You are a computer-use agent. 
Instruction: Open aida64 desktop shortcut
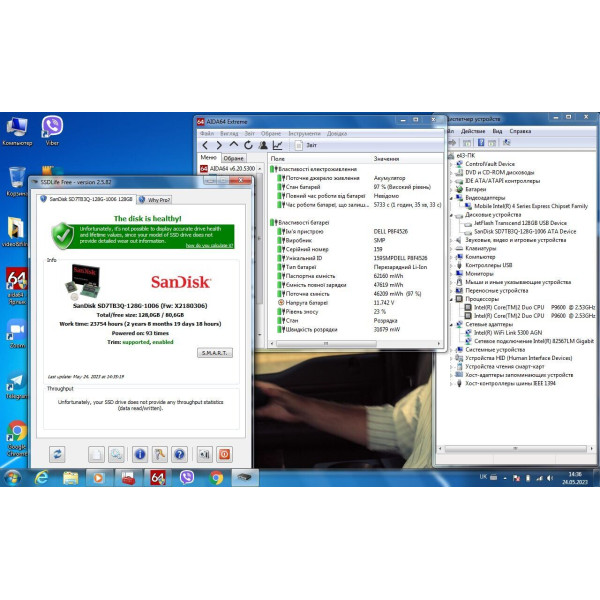16,285
